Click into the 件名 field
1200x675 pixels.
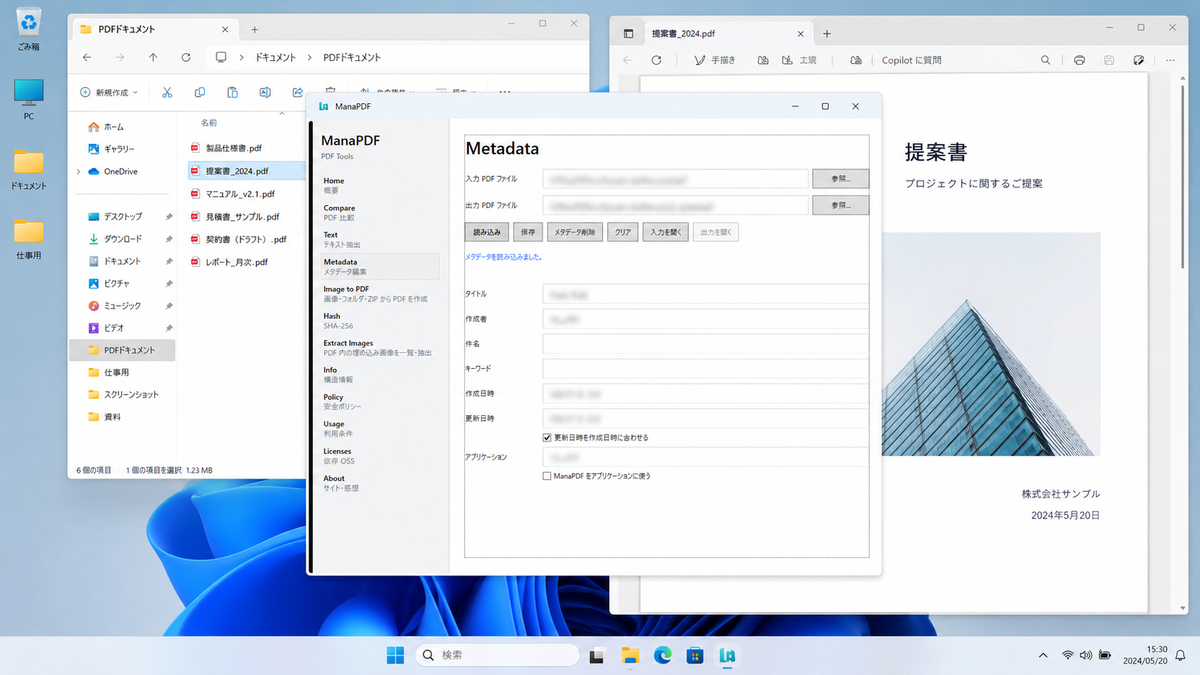pyautogui.click(x=705, y=344)
